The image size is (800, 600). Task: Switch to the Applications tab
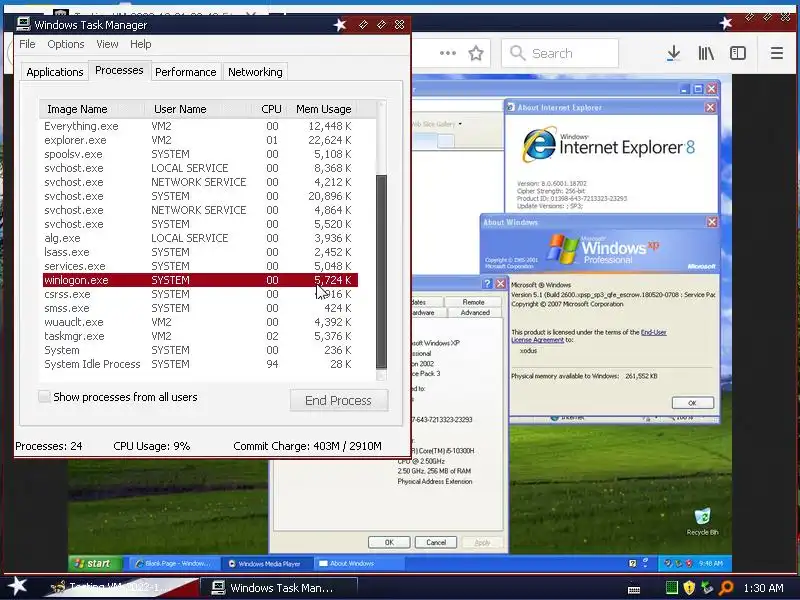55,72
